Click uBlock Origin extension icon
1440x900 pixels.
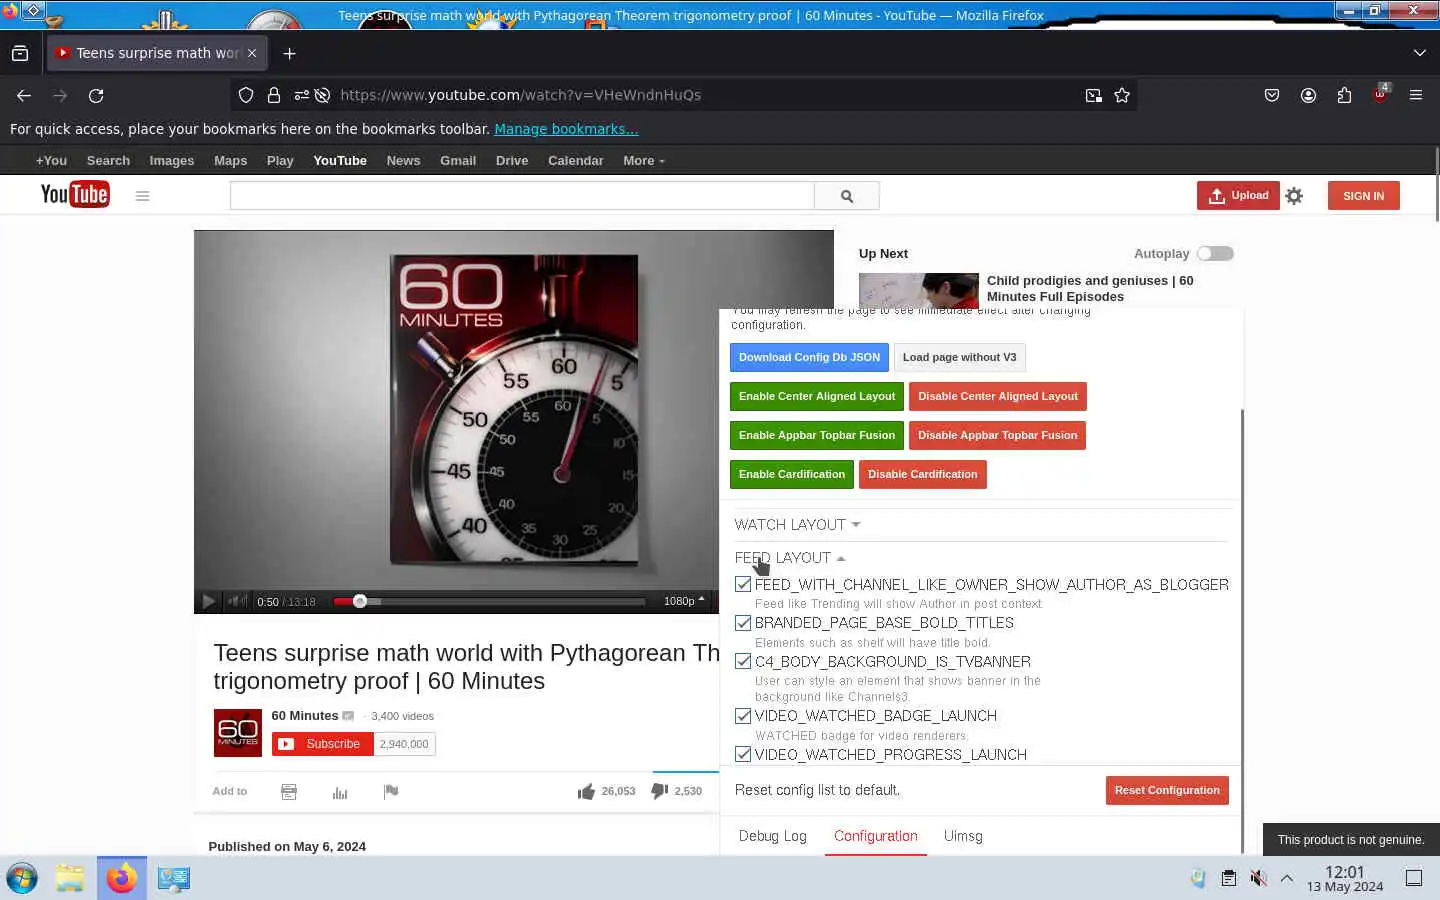[x=1380, y=94]
